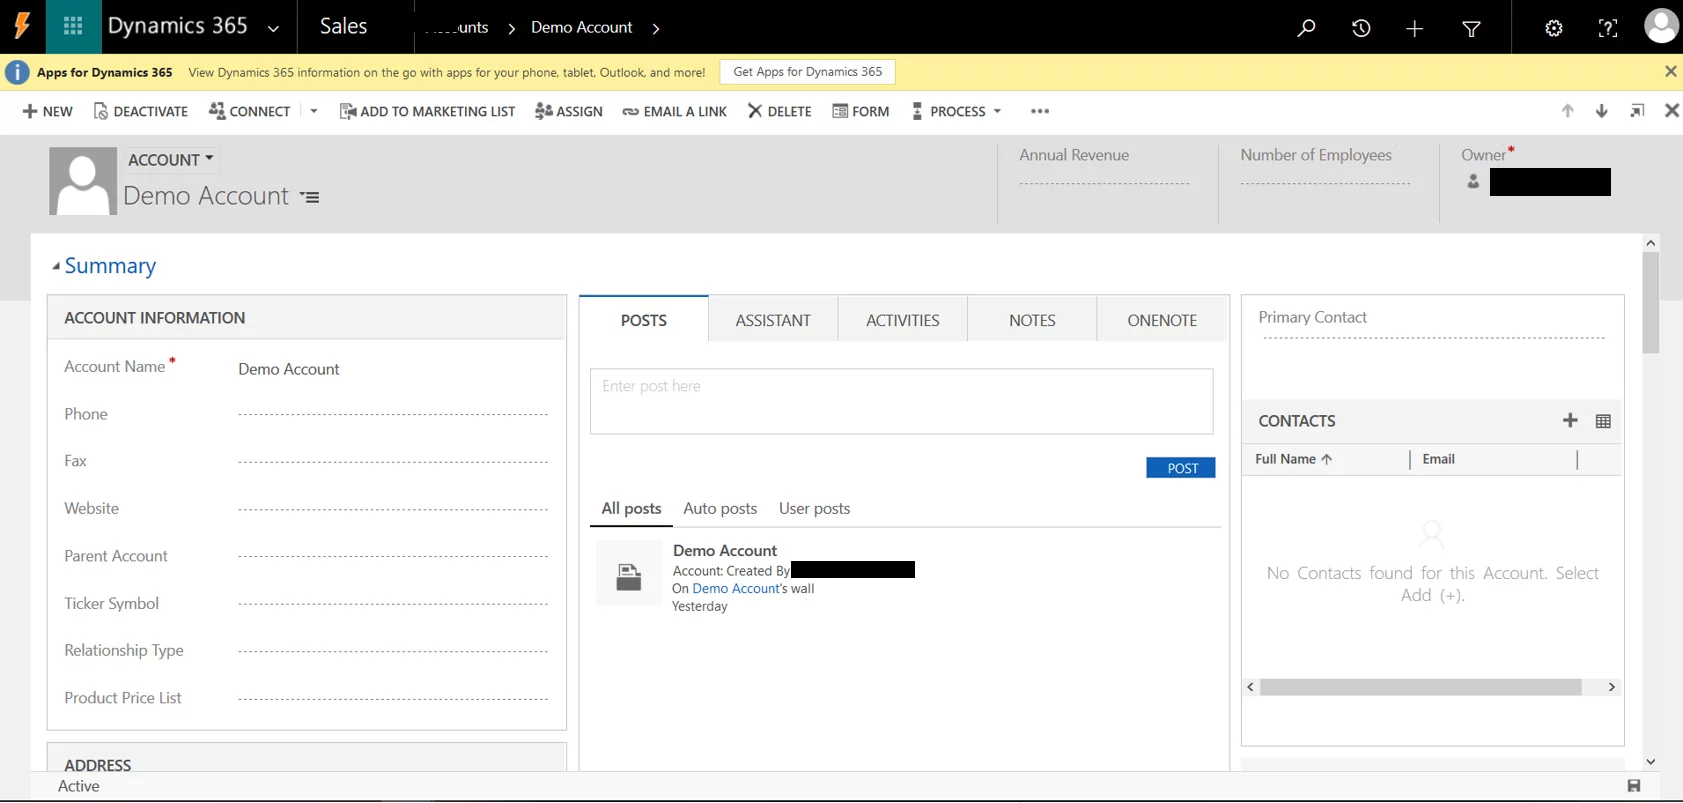Click the form vertical scrollbar down arrow
Image resolution: width=1683 pixels, height=803 pixels.
point(1651,761)
